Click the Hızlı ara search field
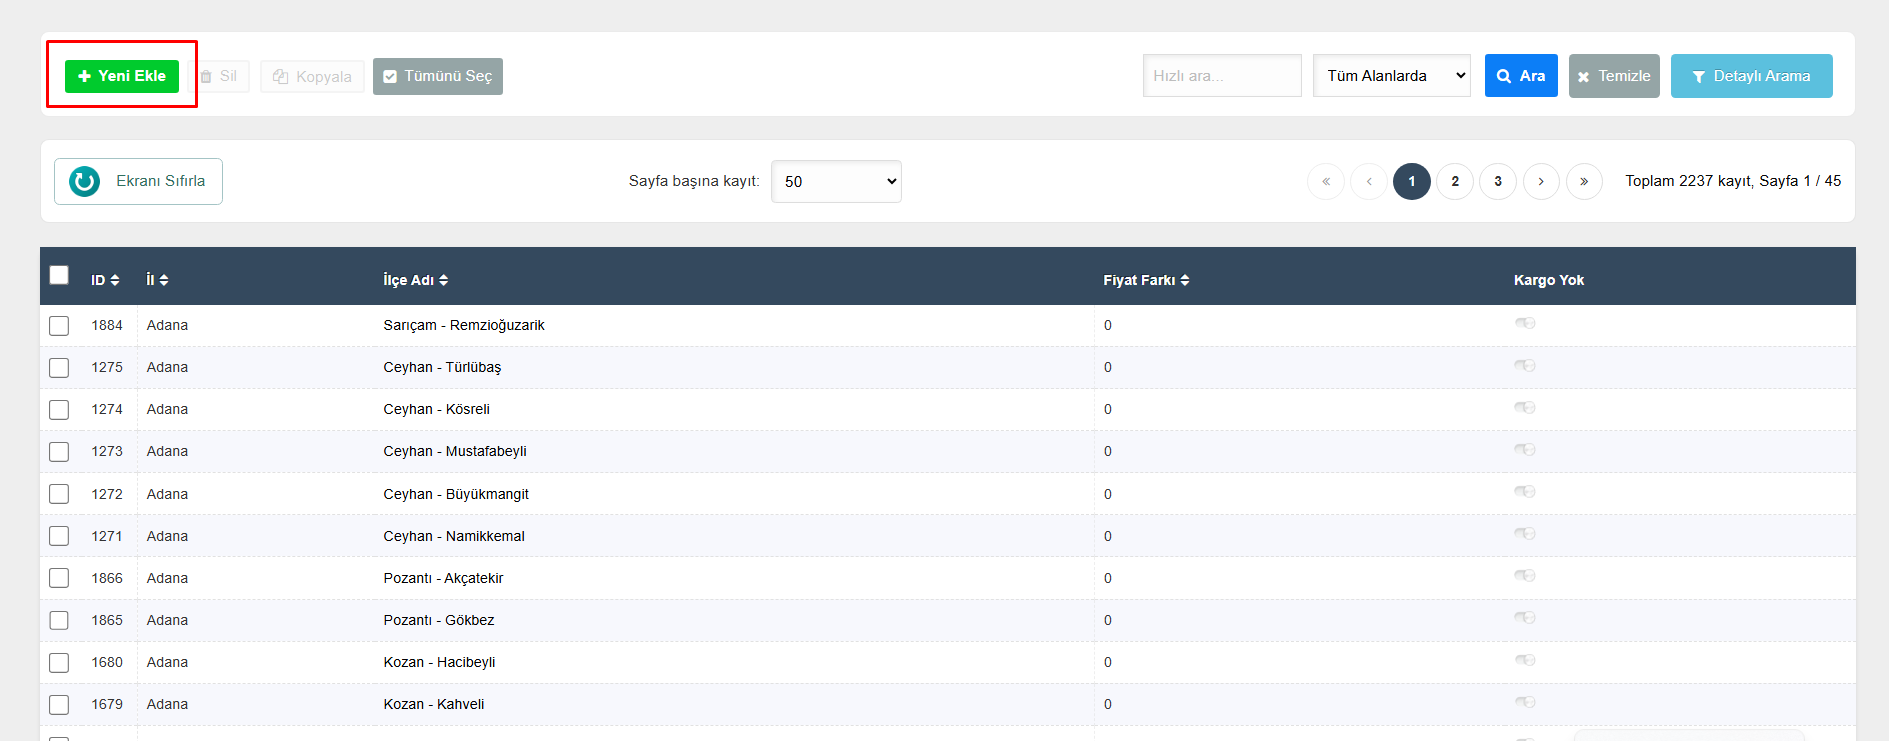Image resolution: width=1889 pixels, height=741 pixels. coord(1222,76)
